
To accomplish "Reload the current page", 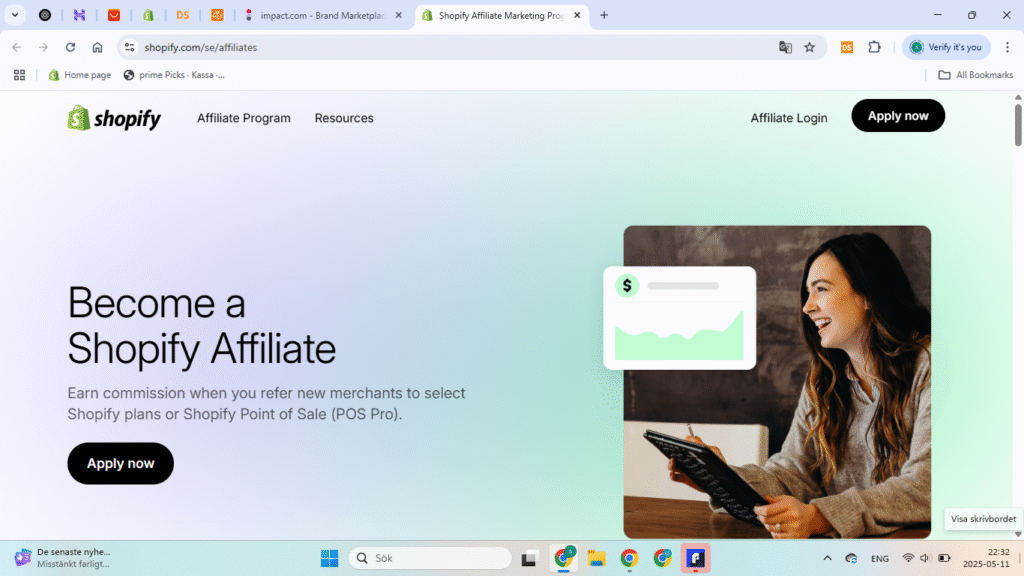I will point(71,47).
